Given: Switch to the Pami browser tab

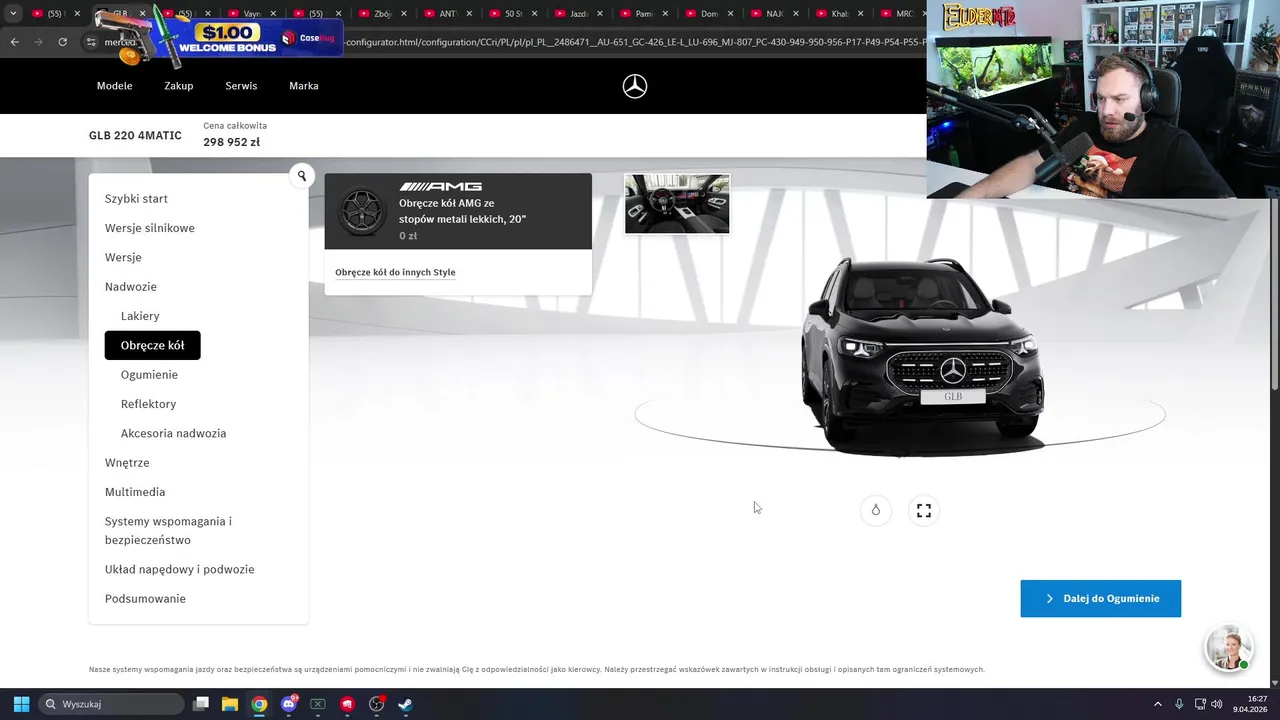Looking at the screenshot, I should (x=643, y=14).
